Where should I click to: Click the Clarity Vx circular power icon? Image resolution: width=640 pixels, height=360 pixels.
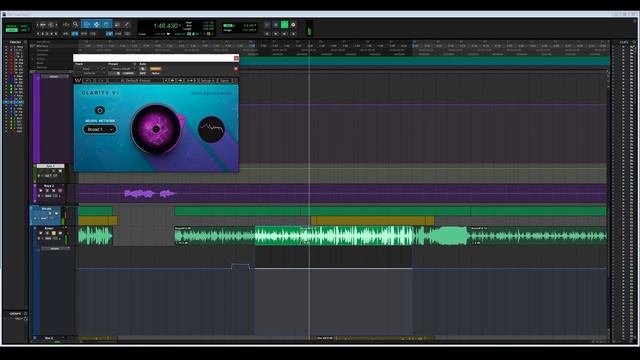click(100, 110)
